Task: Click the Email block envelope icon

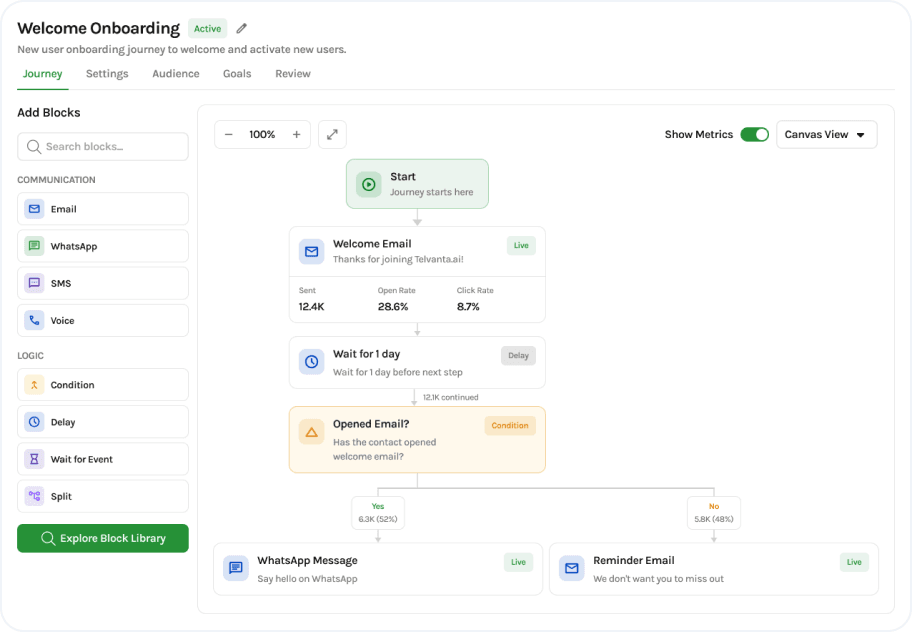Action: click(34, 209)
